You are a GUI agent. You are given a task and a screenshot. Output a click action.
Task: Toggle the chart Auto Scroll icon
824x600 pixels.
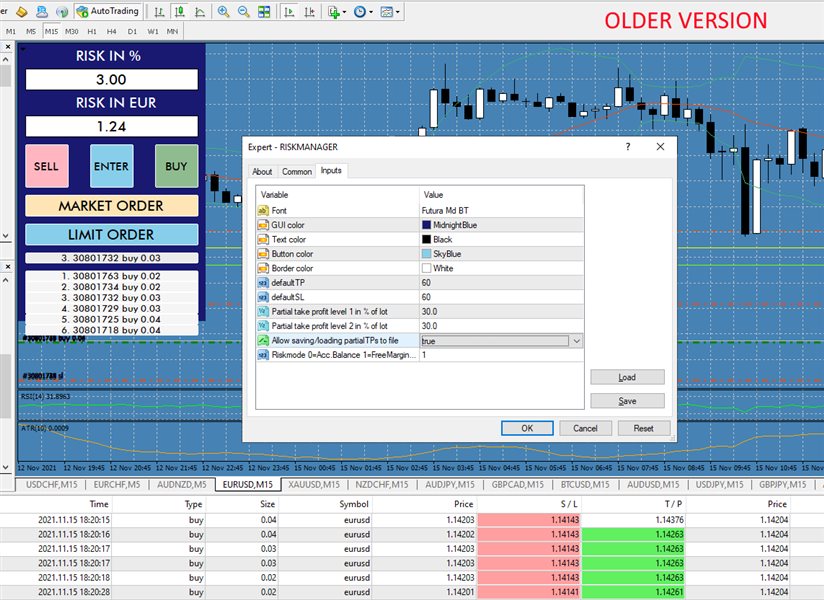(289, 12)
